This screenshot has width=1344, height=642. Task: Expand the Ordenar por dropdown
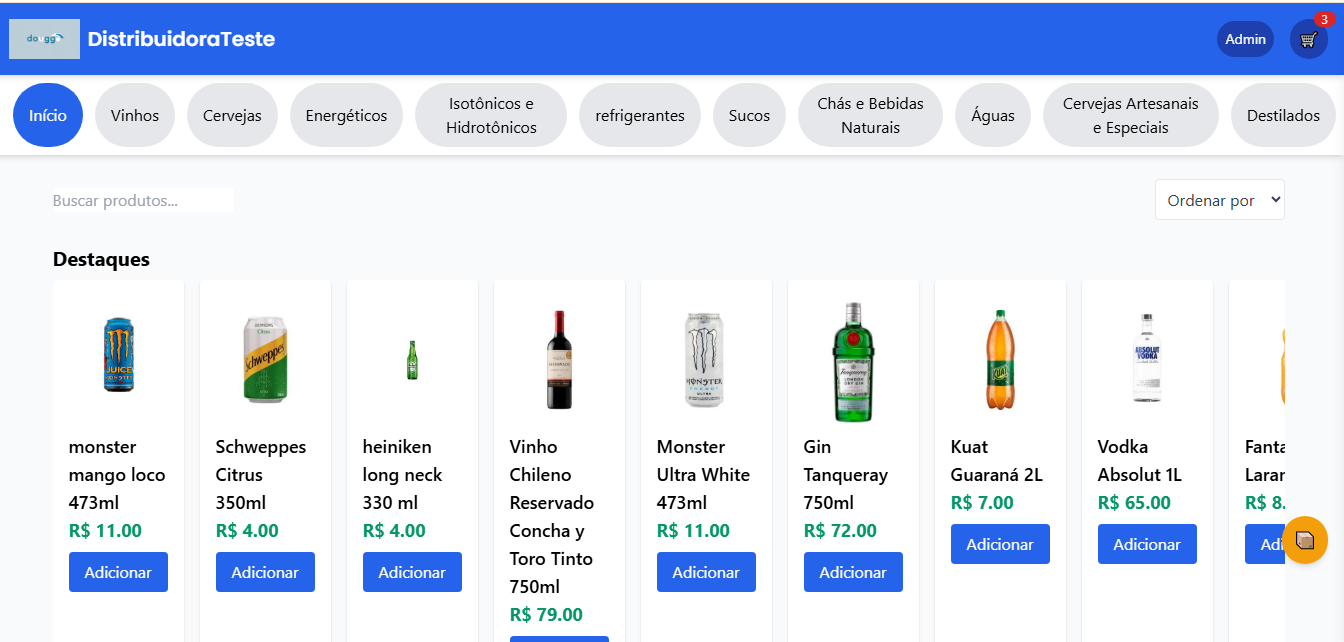point(1219,200)
